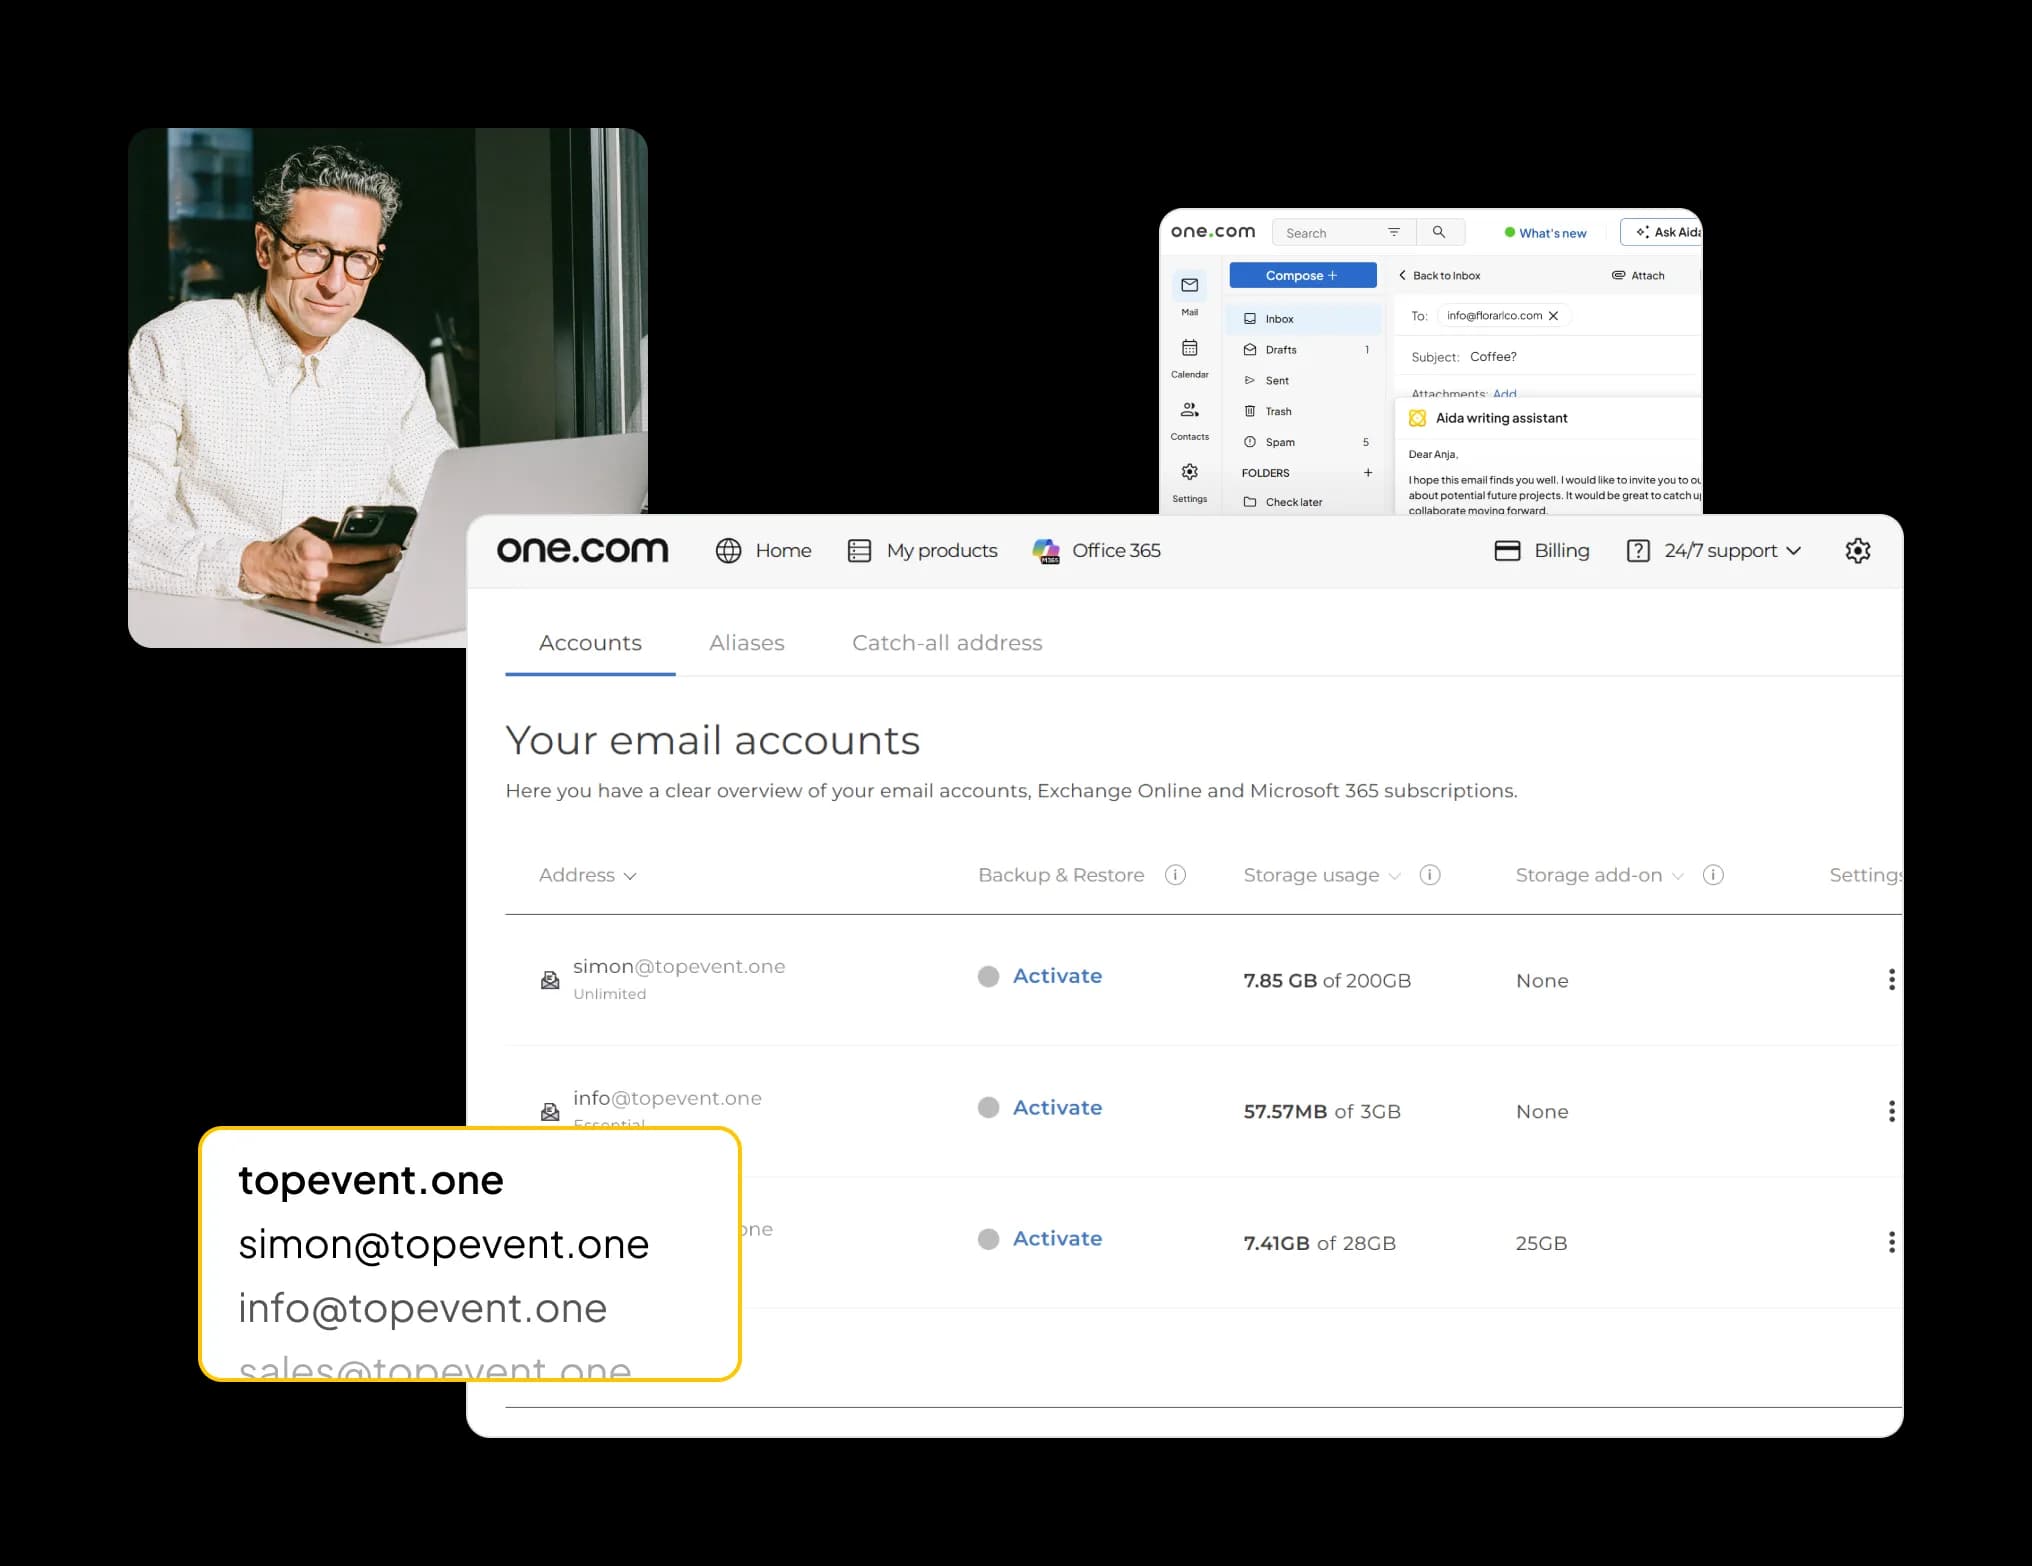This screenshot has width=2032, height=1566.
Task: Click the photo of man with phone
Action: coord(387,387)
